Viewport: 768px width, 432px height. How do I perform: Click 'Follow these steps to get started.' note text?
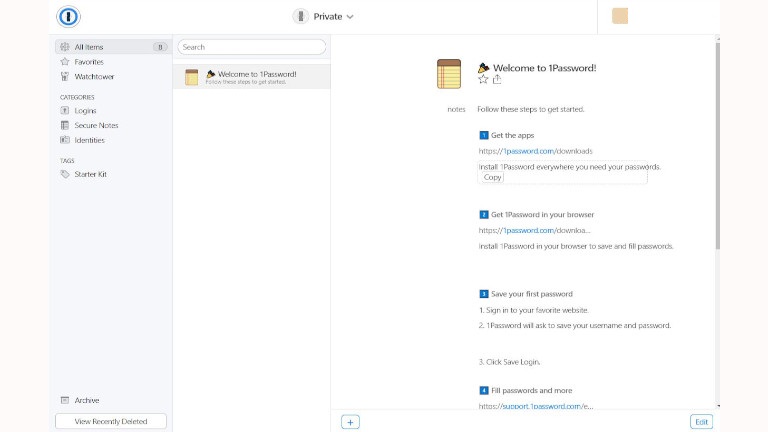click(x=531, y=109)
